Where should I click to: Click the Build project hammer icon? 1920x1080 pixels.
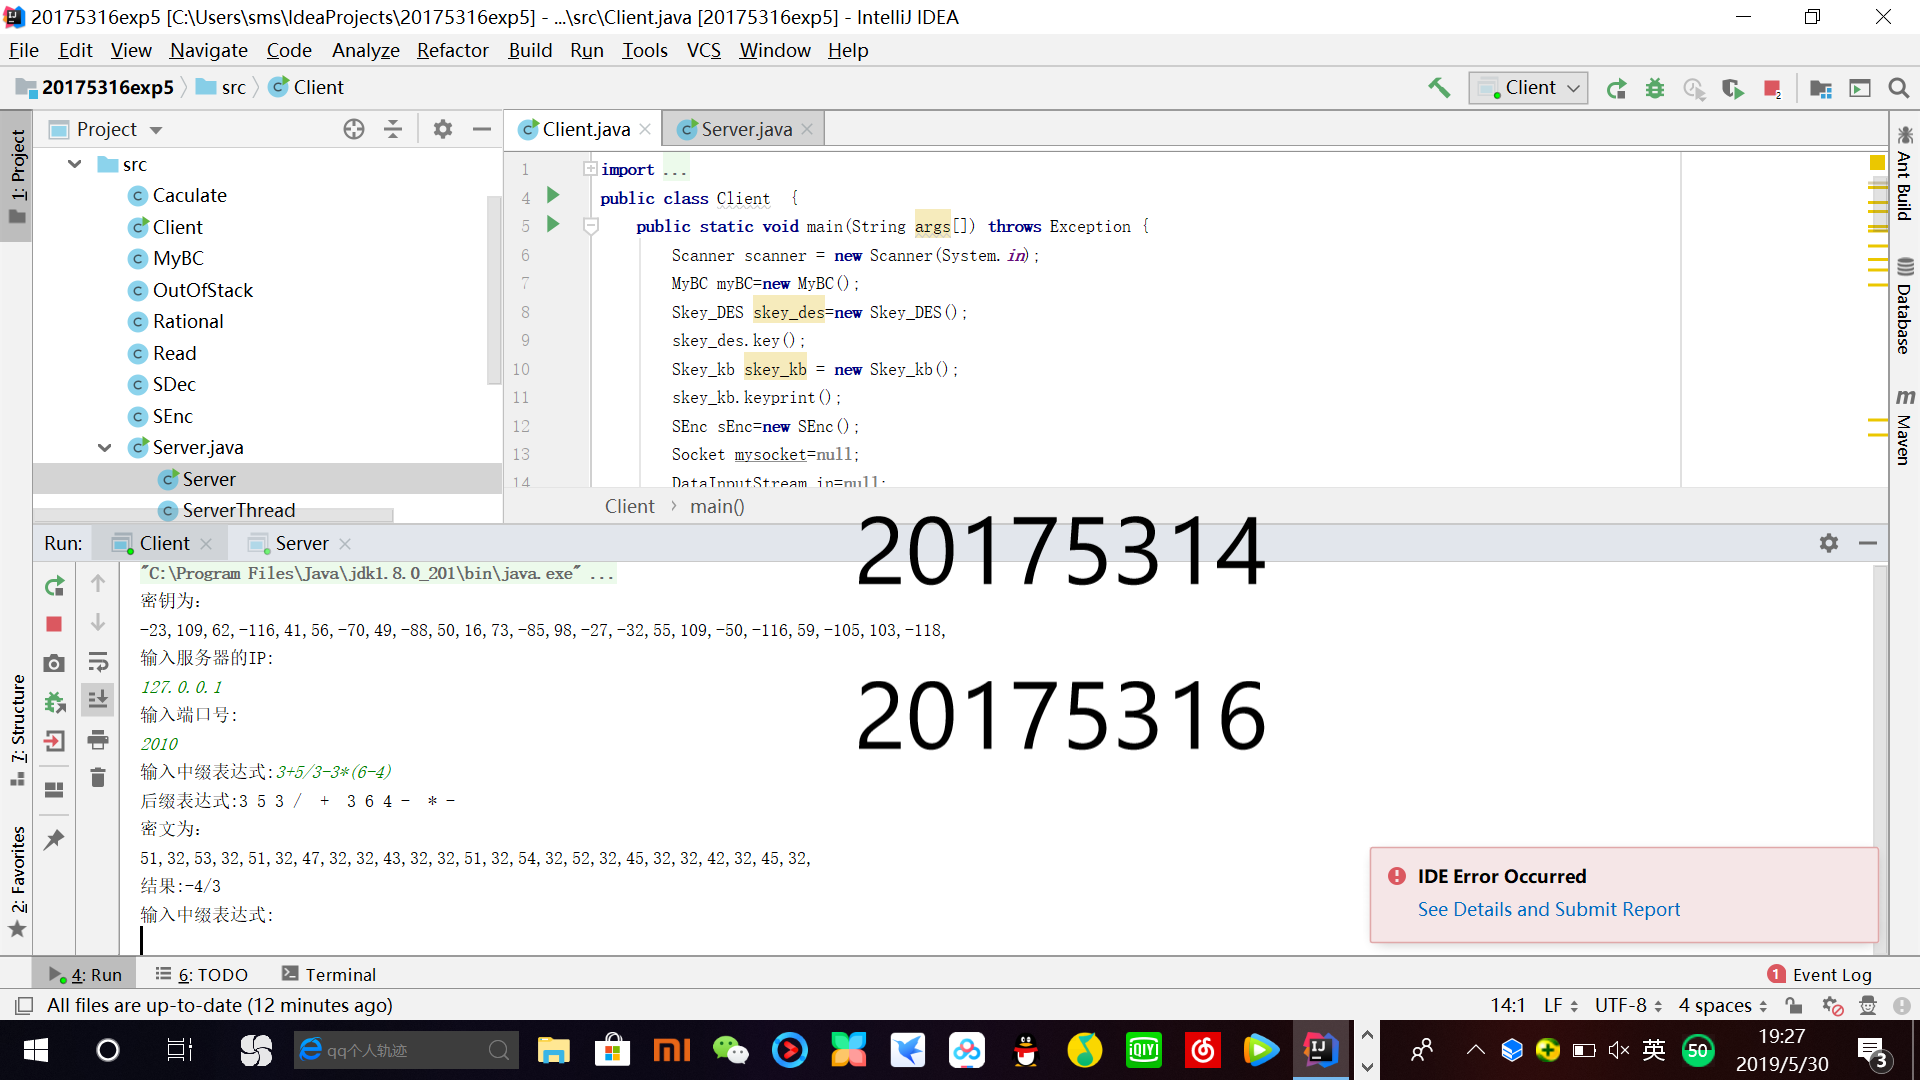[x=1439, y=88]
